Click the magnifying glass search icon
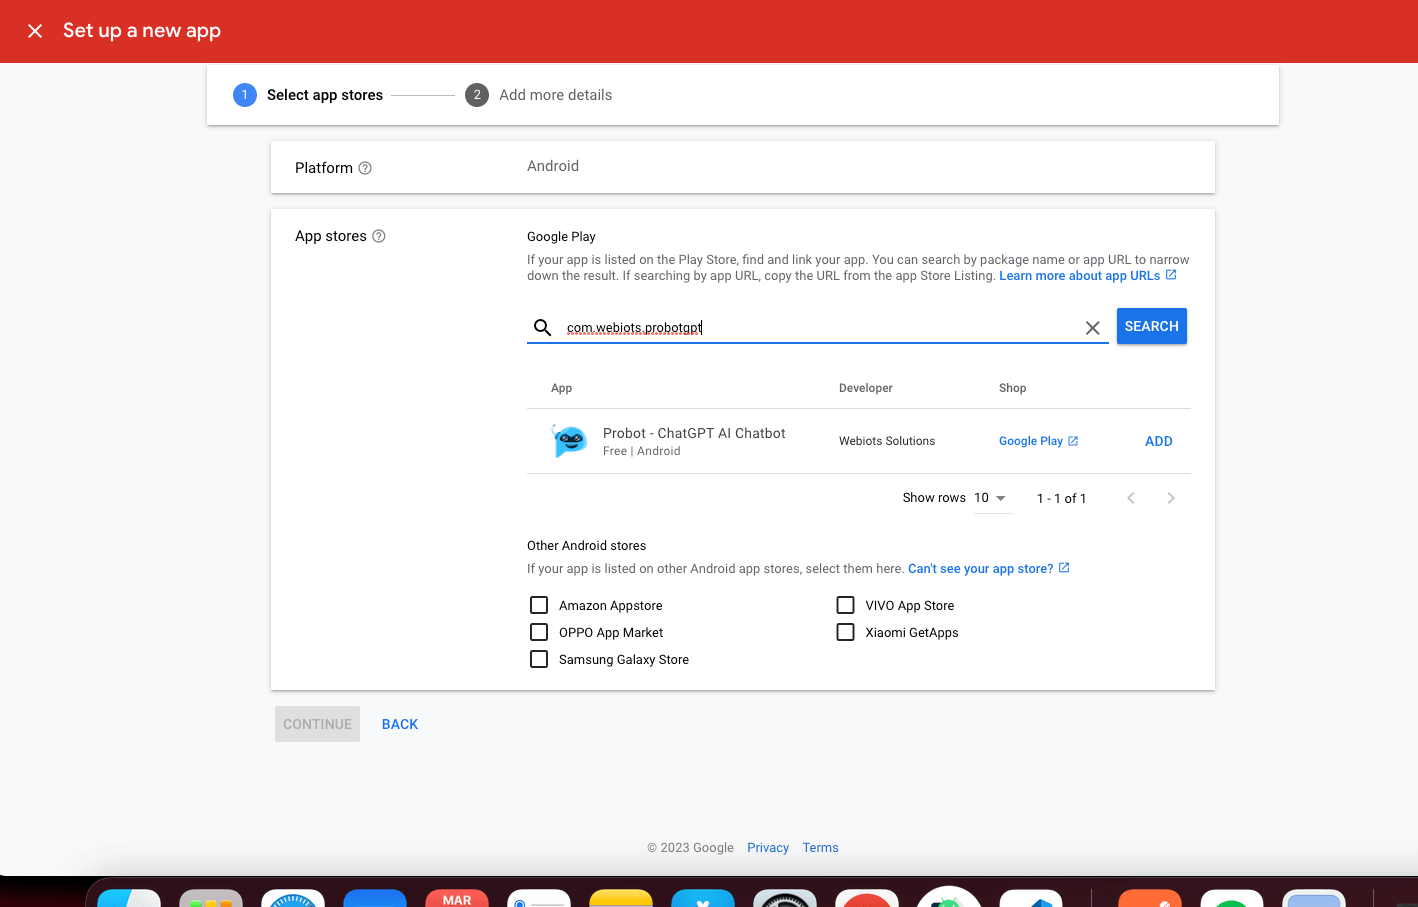Screen dimensions: 1418x907 click(x=543, y=328)
